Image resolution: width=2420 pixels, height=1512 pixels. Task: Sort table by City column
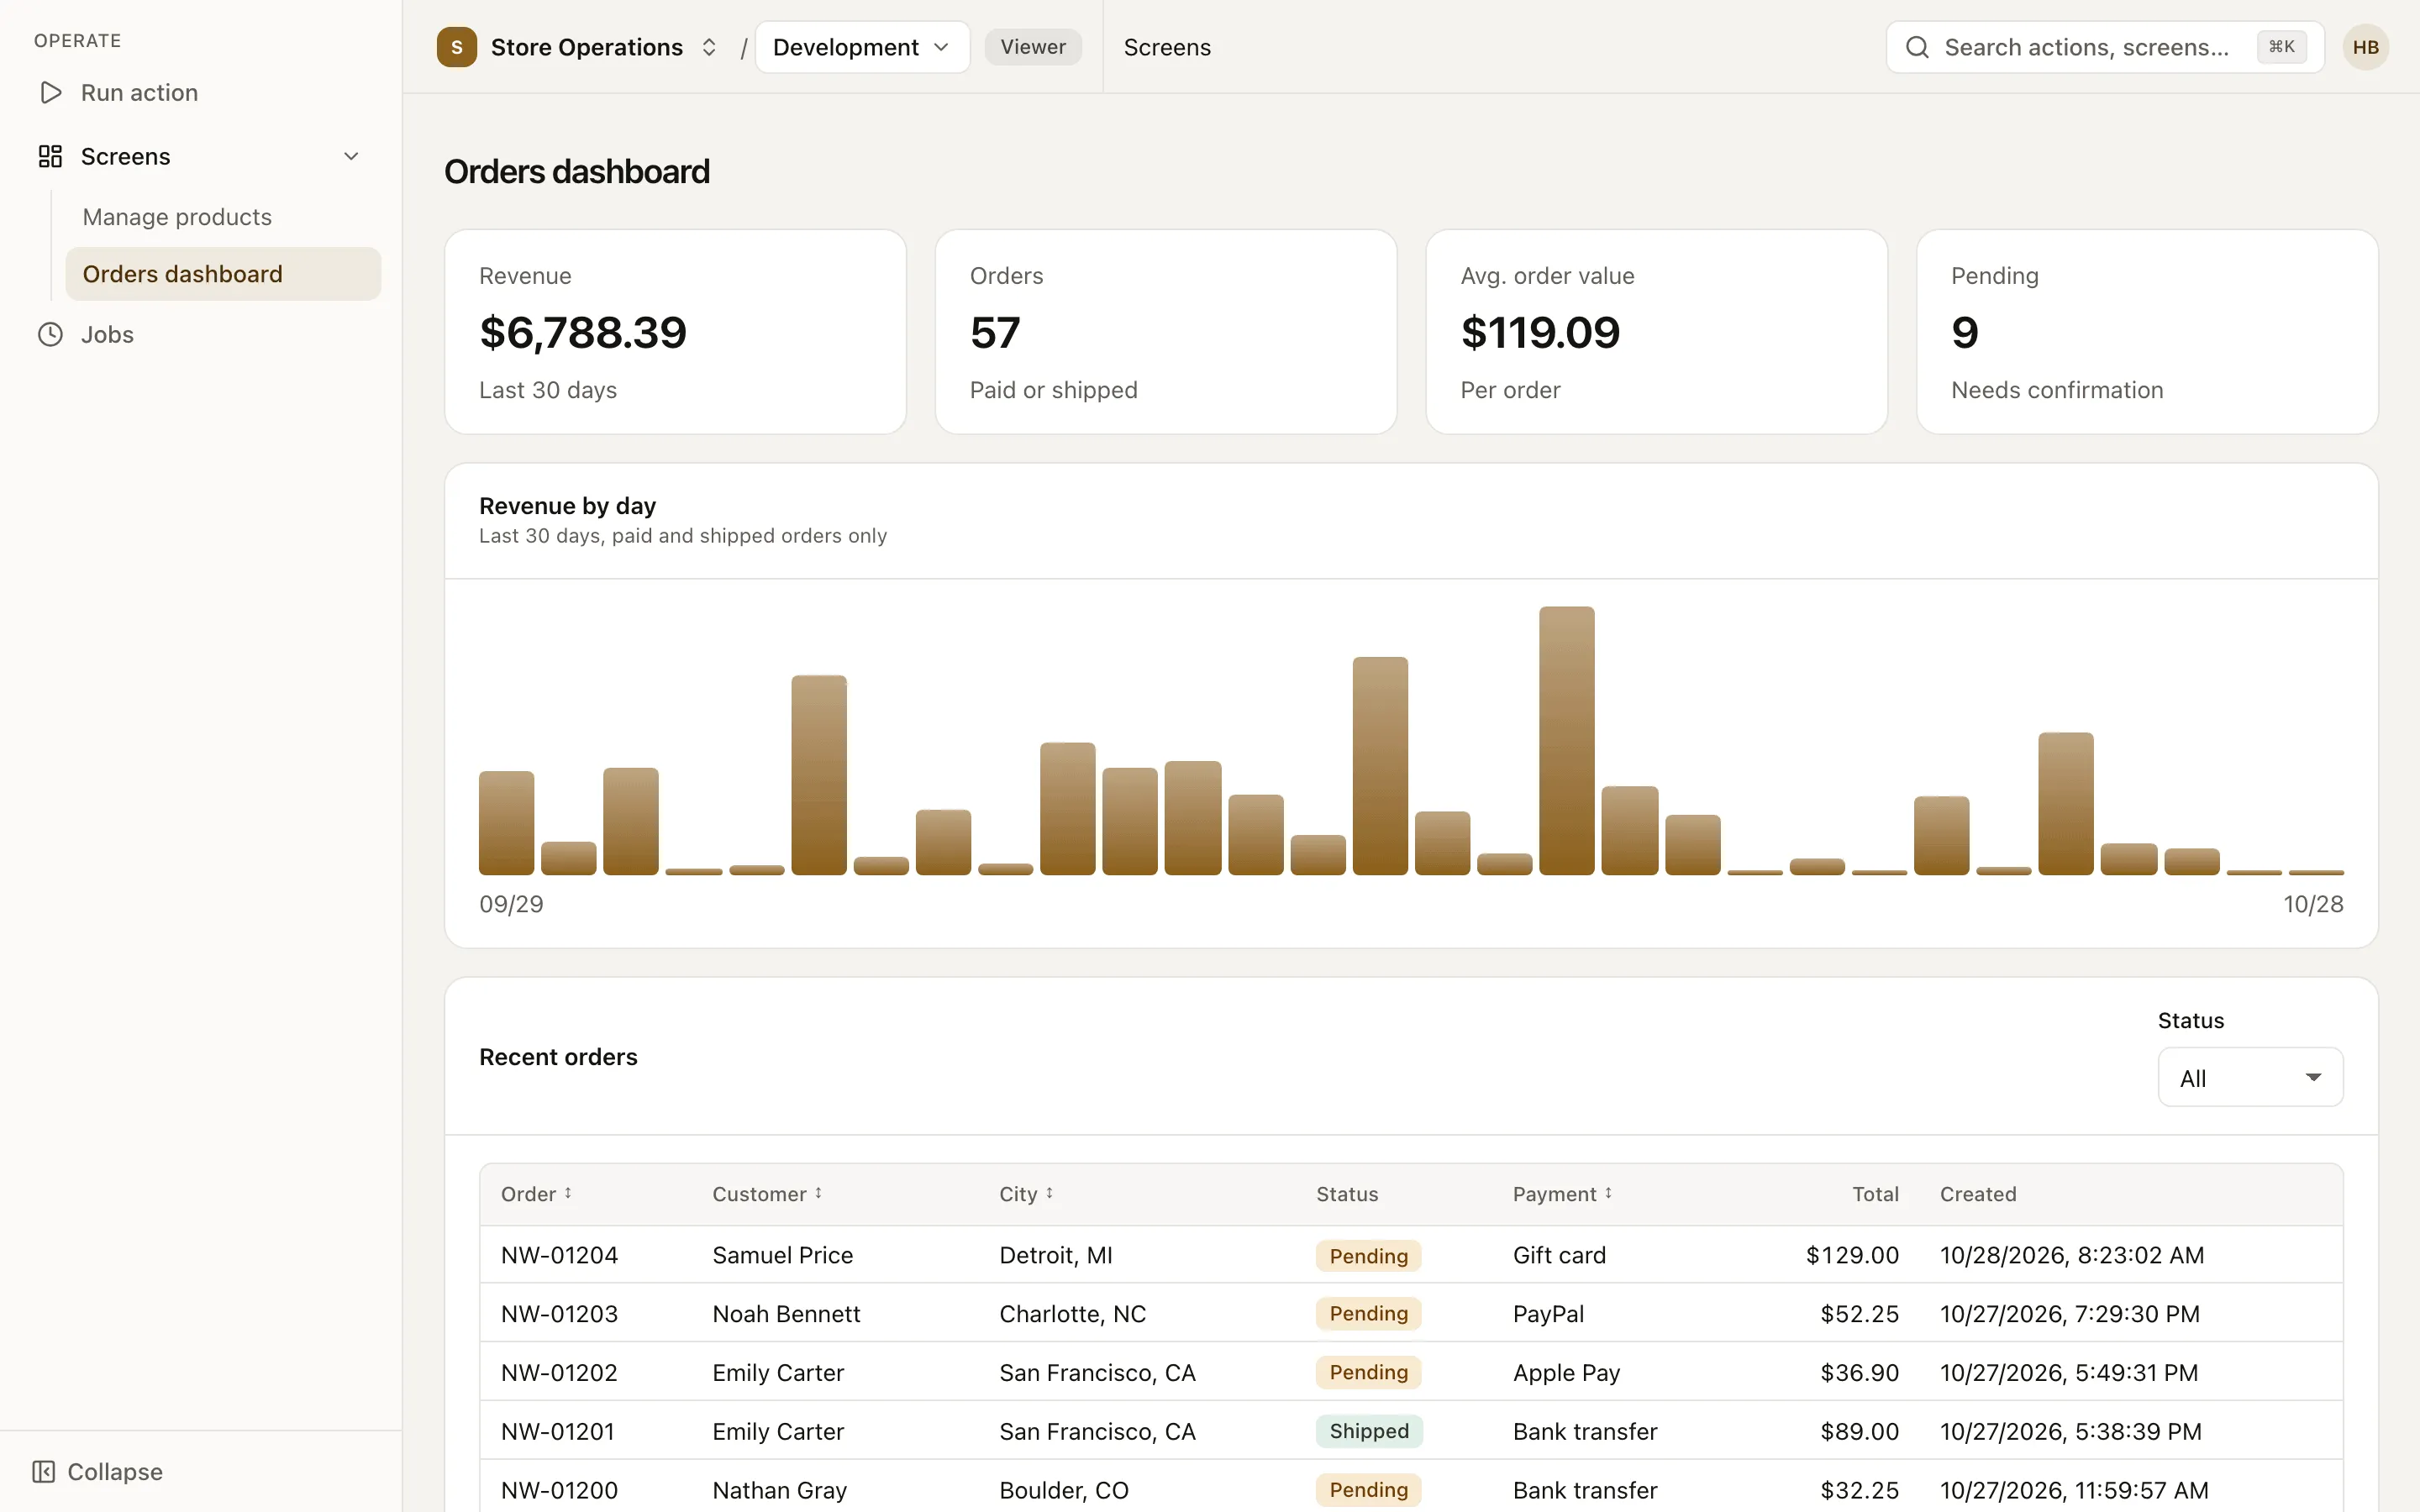(x=1026, y=1194)
